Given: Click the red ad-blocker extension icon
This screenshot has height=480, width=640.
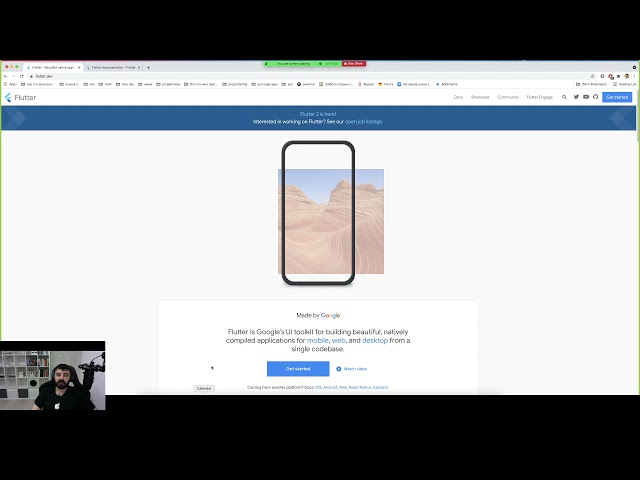Looking at the screenshot, I should click(x=611, y=76).
